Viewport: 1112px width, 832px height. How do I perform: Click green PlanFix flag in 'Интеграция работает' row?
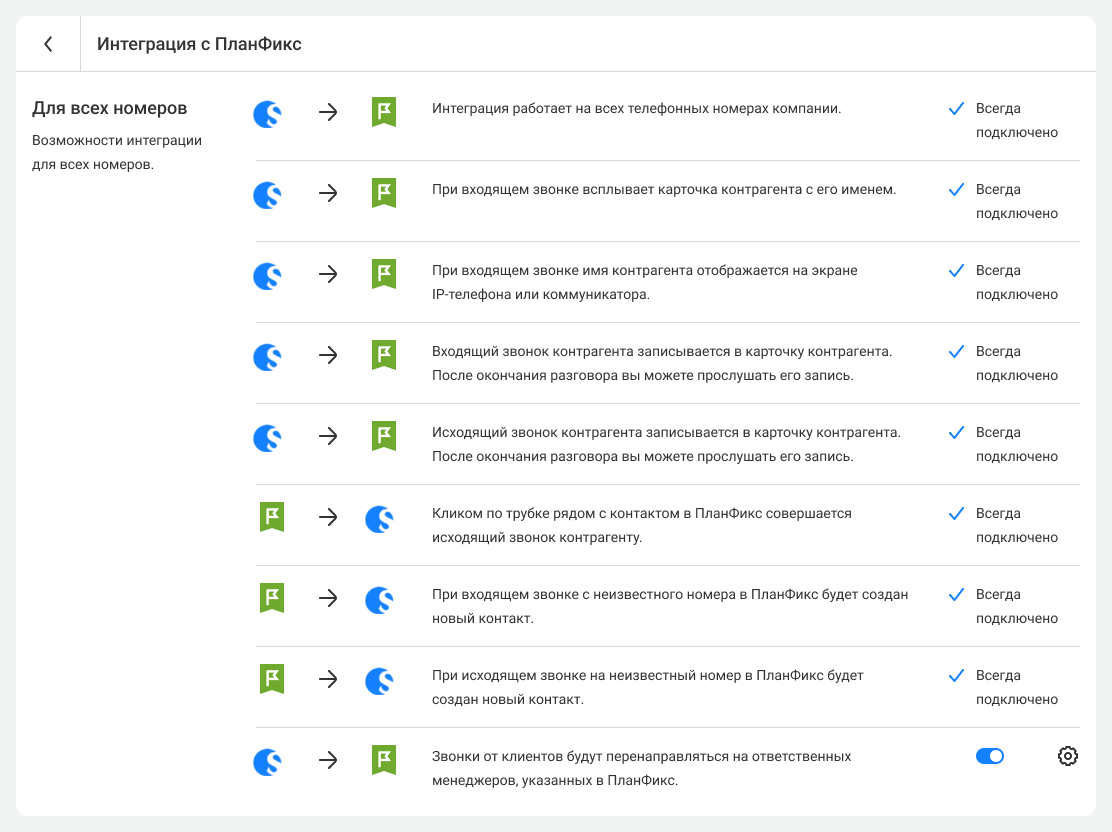click(384, 112)
